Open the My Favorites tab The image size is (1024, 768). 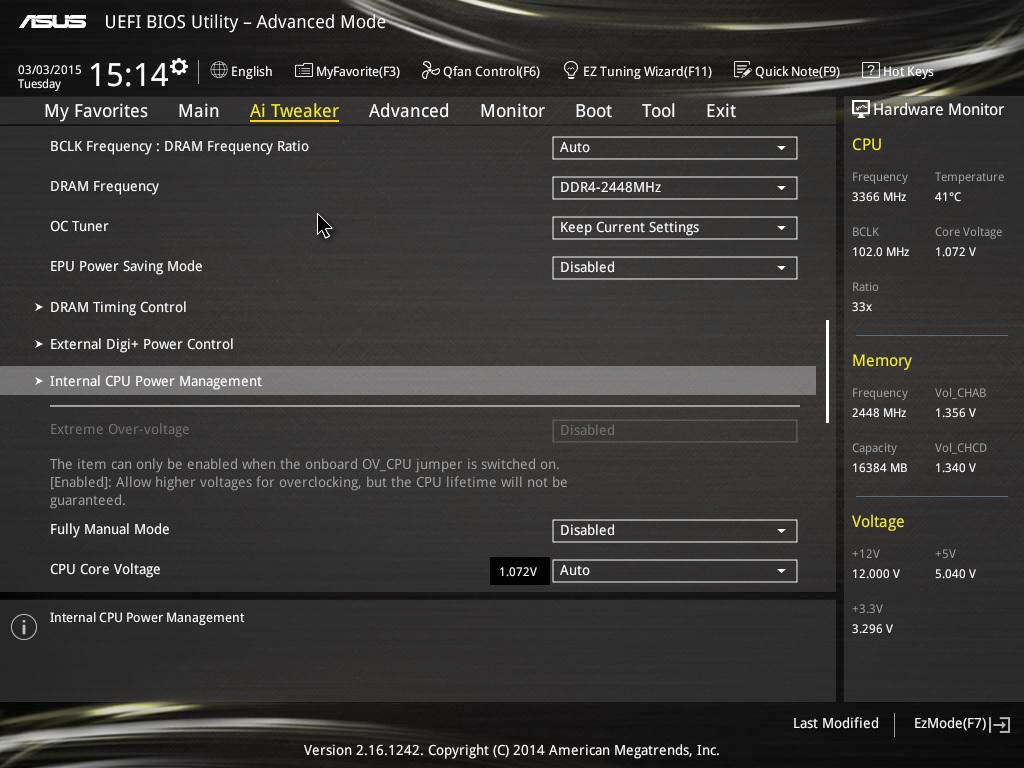tap(96, 111)
